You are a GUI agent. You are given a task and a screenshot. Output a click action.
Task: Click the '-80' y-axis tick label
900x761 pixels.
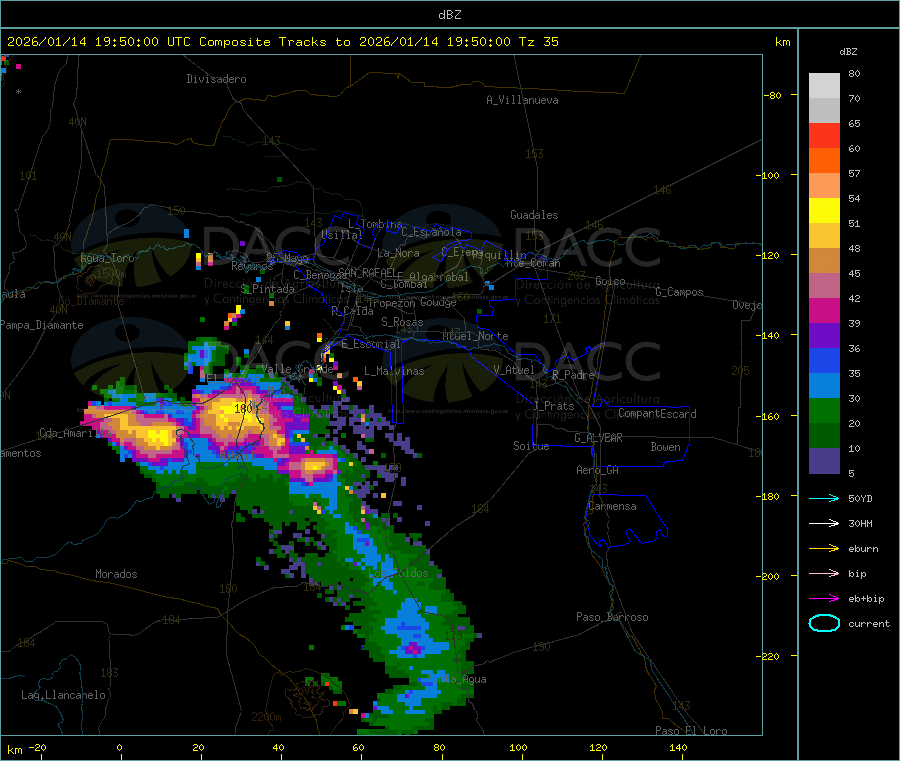point(773,95)
